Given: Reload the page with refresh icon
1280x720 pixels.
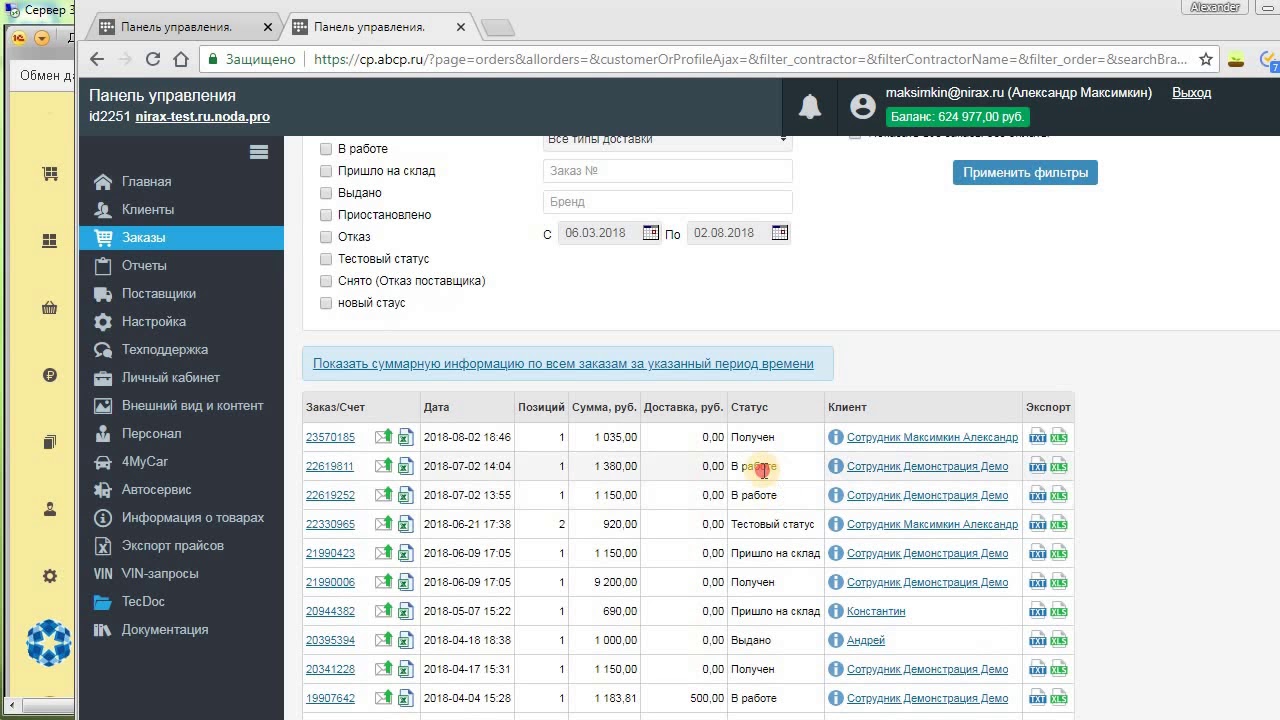Looking at the screenshot, I should tap(153, 59).
